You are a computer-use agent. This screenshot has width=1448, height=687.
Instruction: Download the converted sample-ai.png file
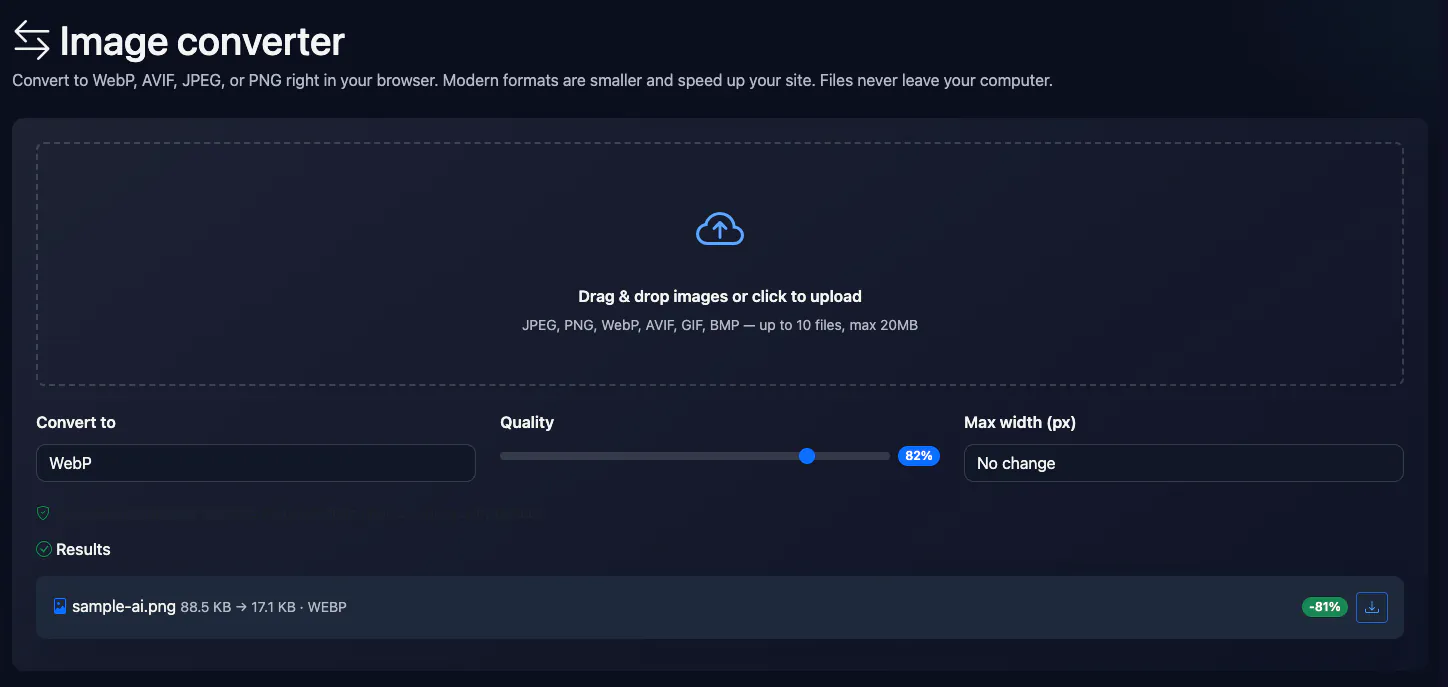[1372, 607]
